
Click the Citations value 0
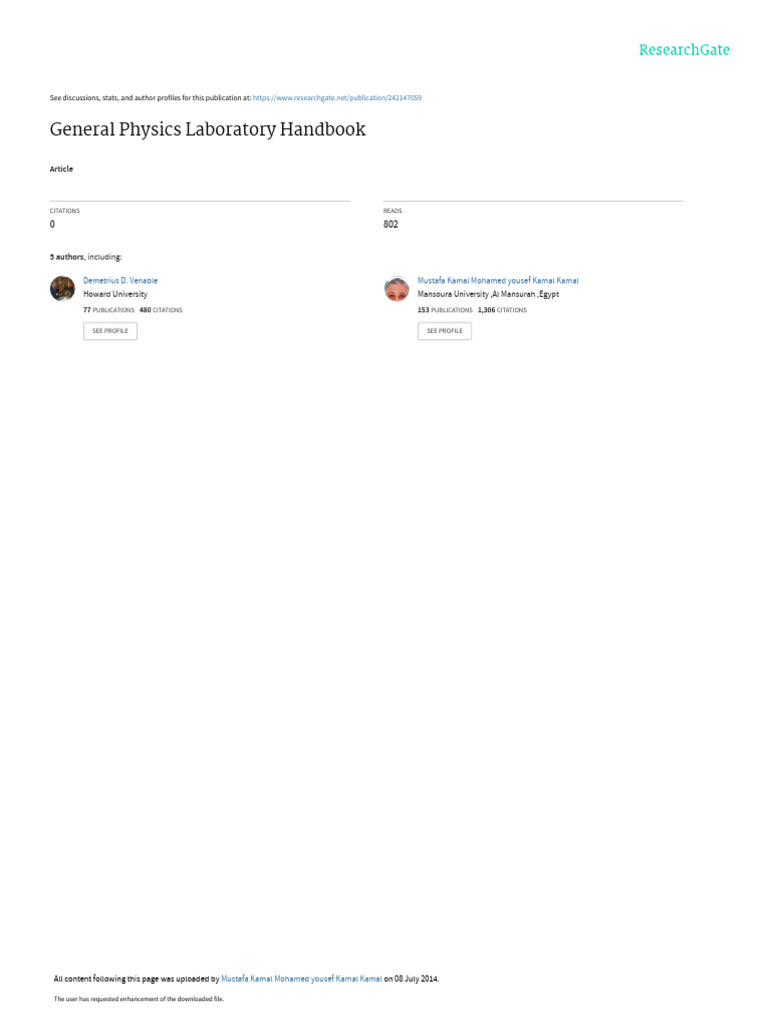pos(52,224)
